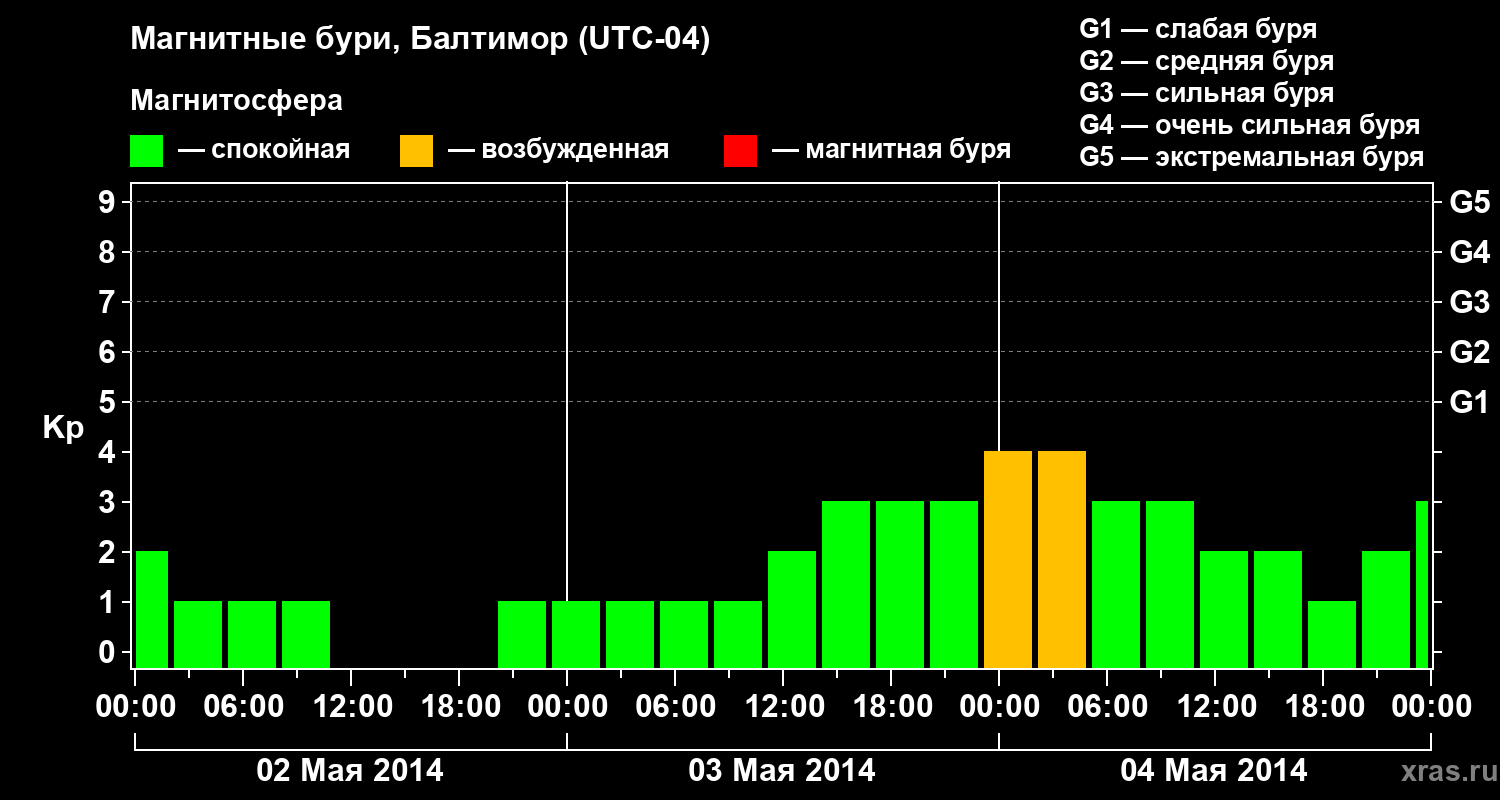The height and width of the screenshot is (800, 1500).
Task: Click the 'Магнитосфера' heading
Action: pyautogui.click(x=236, y=101)
